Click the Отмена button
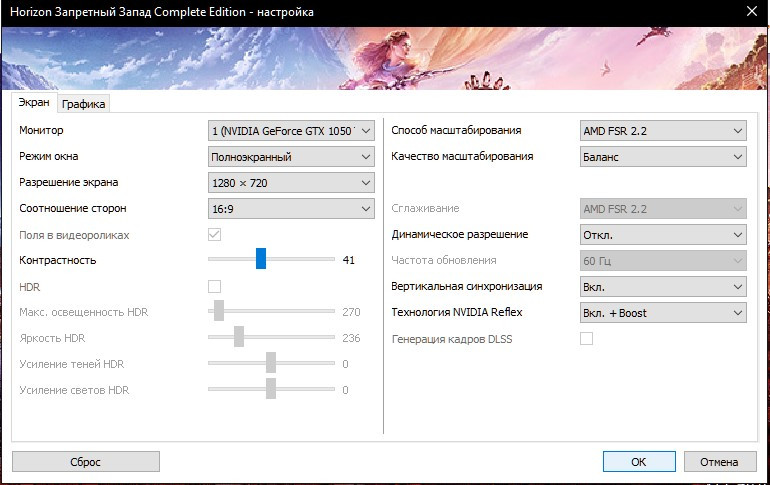 719,462
